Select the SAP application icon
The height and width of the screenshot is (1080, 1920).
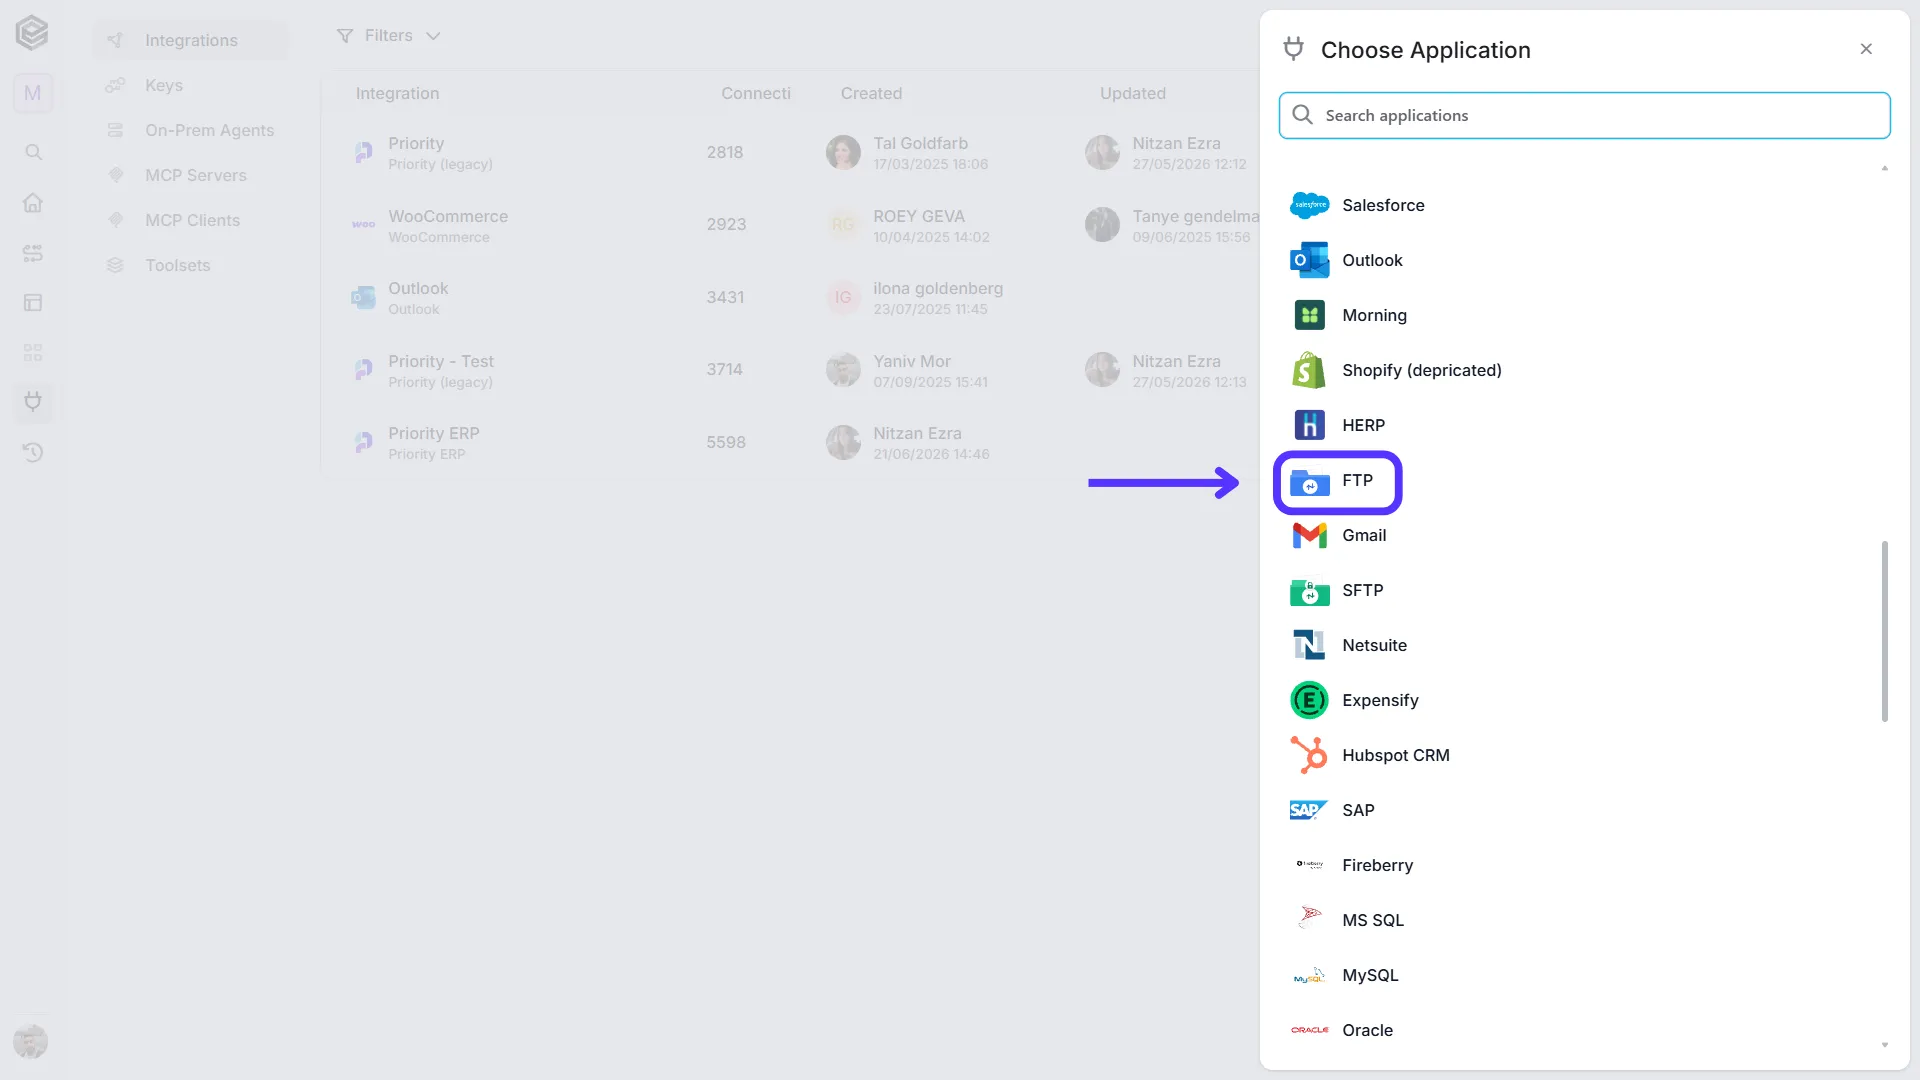[x=1309, y=810]
